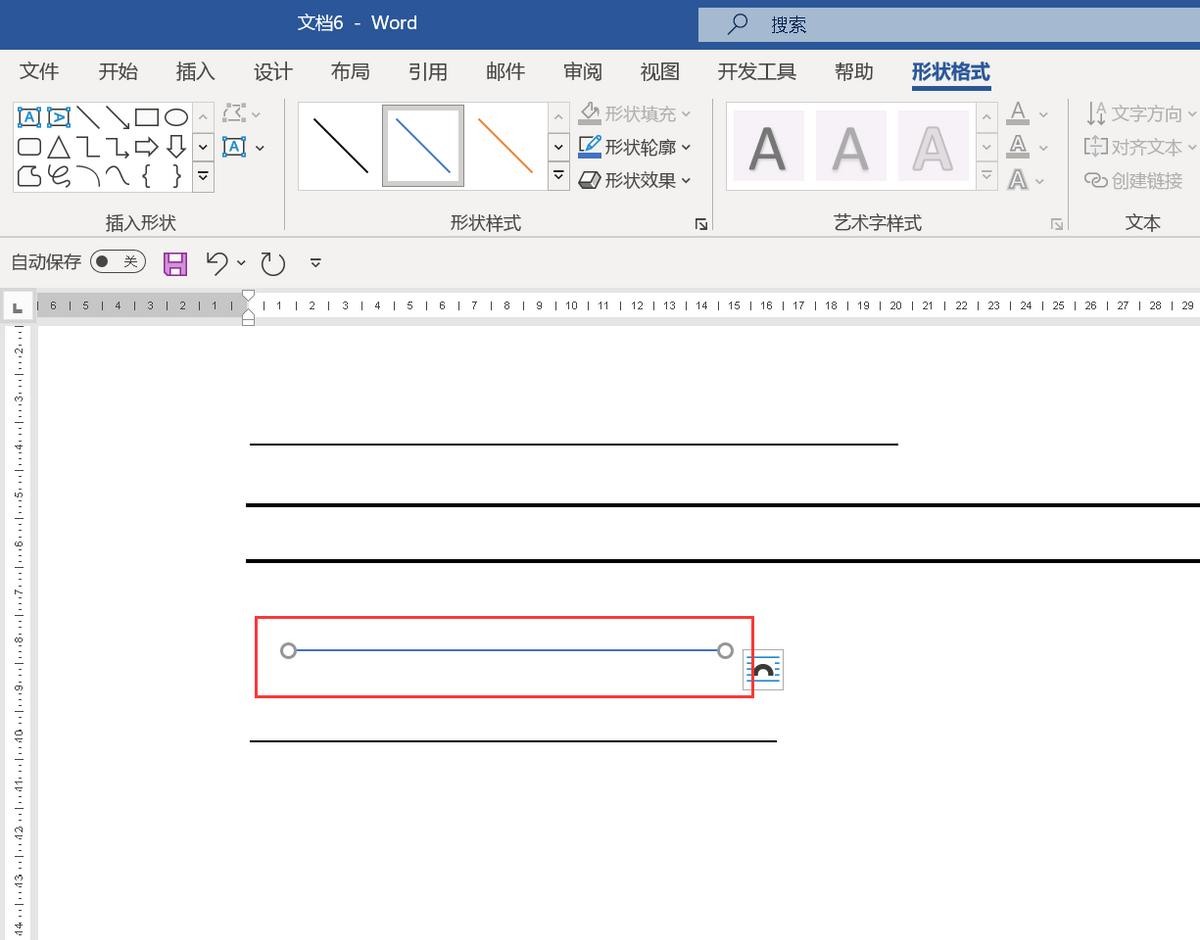Pick the isosceles triangle shape
Viewport: 1200px width, 940px height.
coord(59,147)
